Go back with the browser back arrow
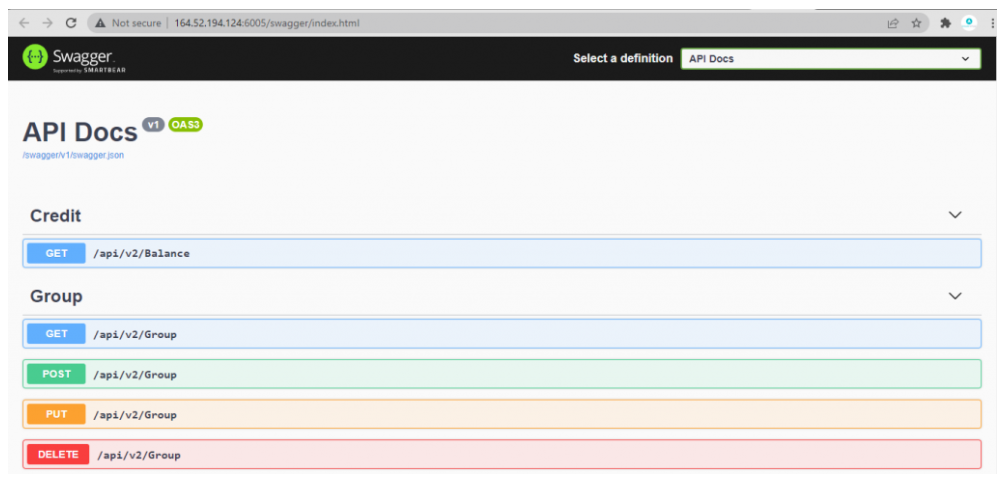The height and width of the screenshot is (485, 1005). [x=24, y=23]
